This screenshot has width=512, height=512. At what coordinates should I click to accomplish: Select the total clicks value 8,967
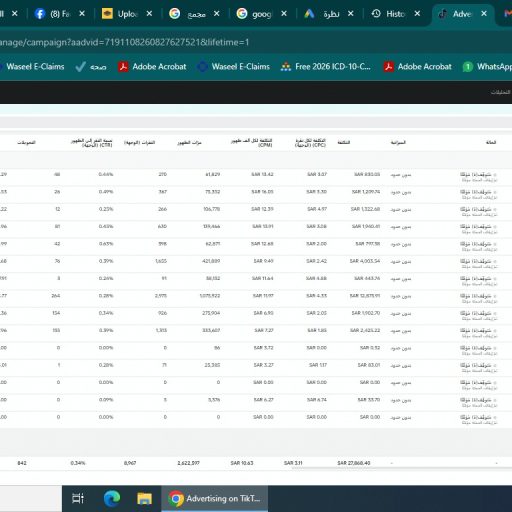click(130, 463)
